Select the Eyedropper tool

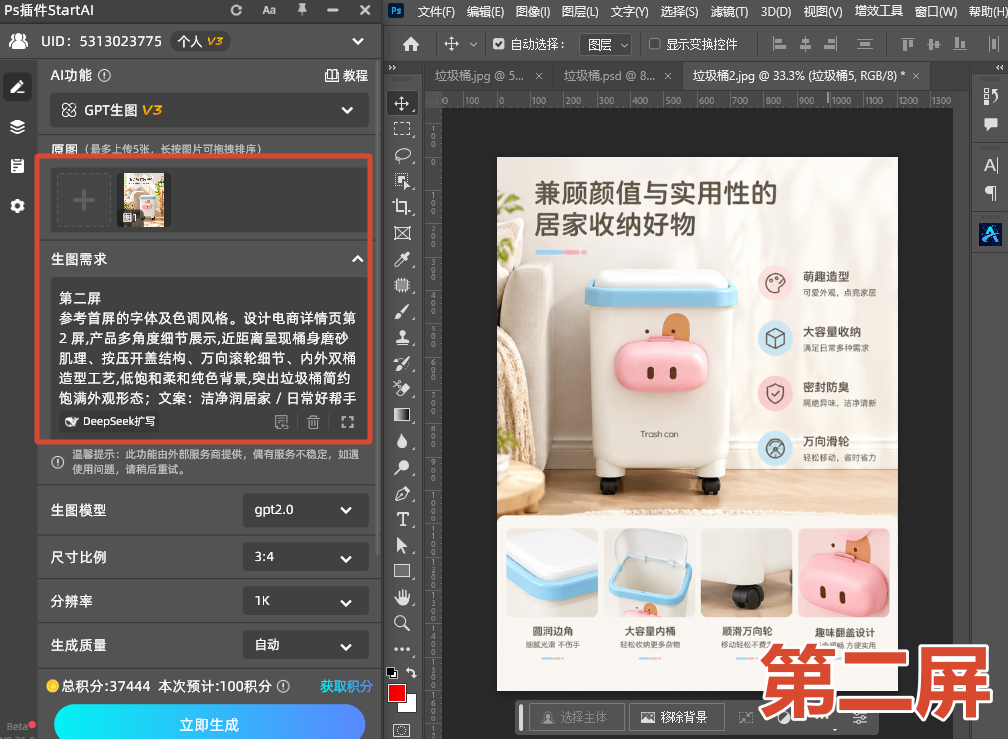402,259
